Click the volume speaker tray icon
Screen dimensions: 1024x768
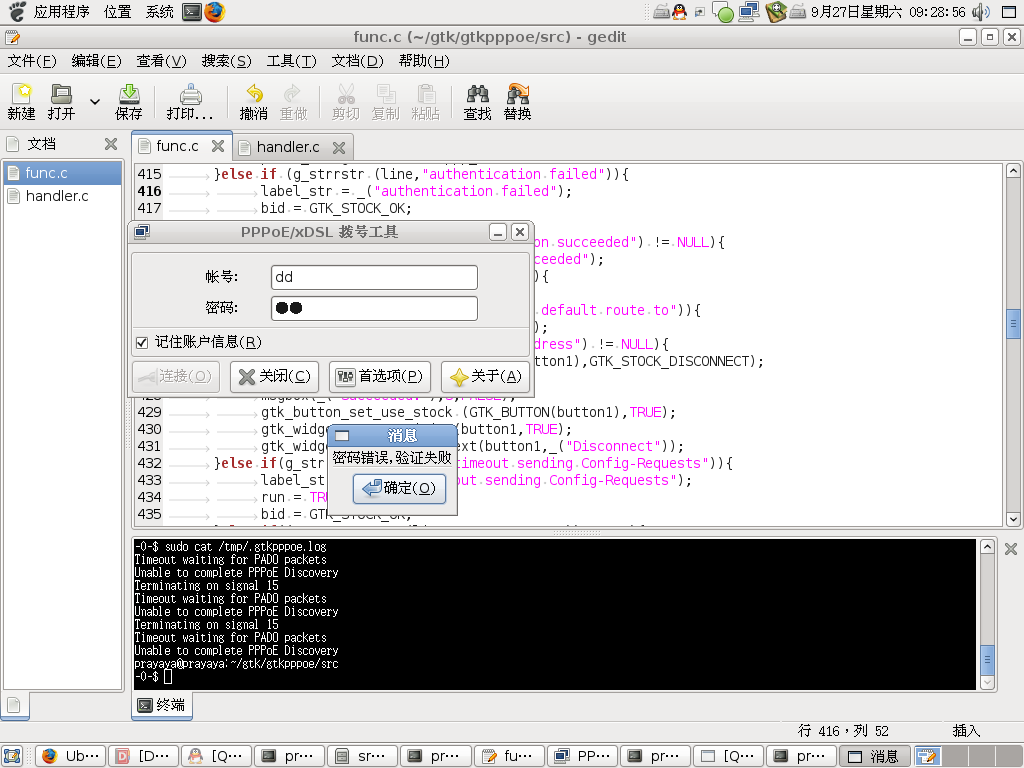click(980, 12)
